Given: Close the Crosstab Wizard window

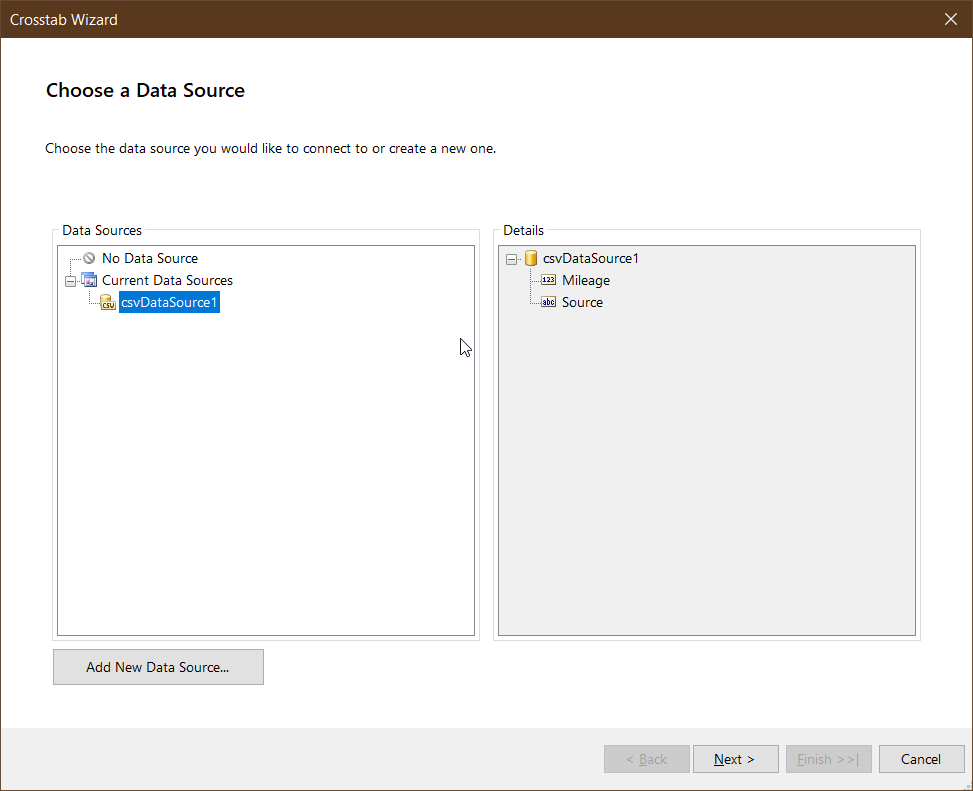Looking at the screenshot, I should pyautogui.click(x=951, y=19).
